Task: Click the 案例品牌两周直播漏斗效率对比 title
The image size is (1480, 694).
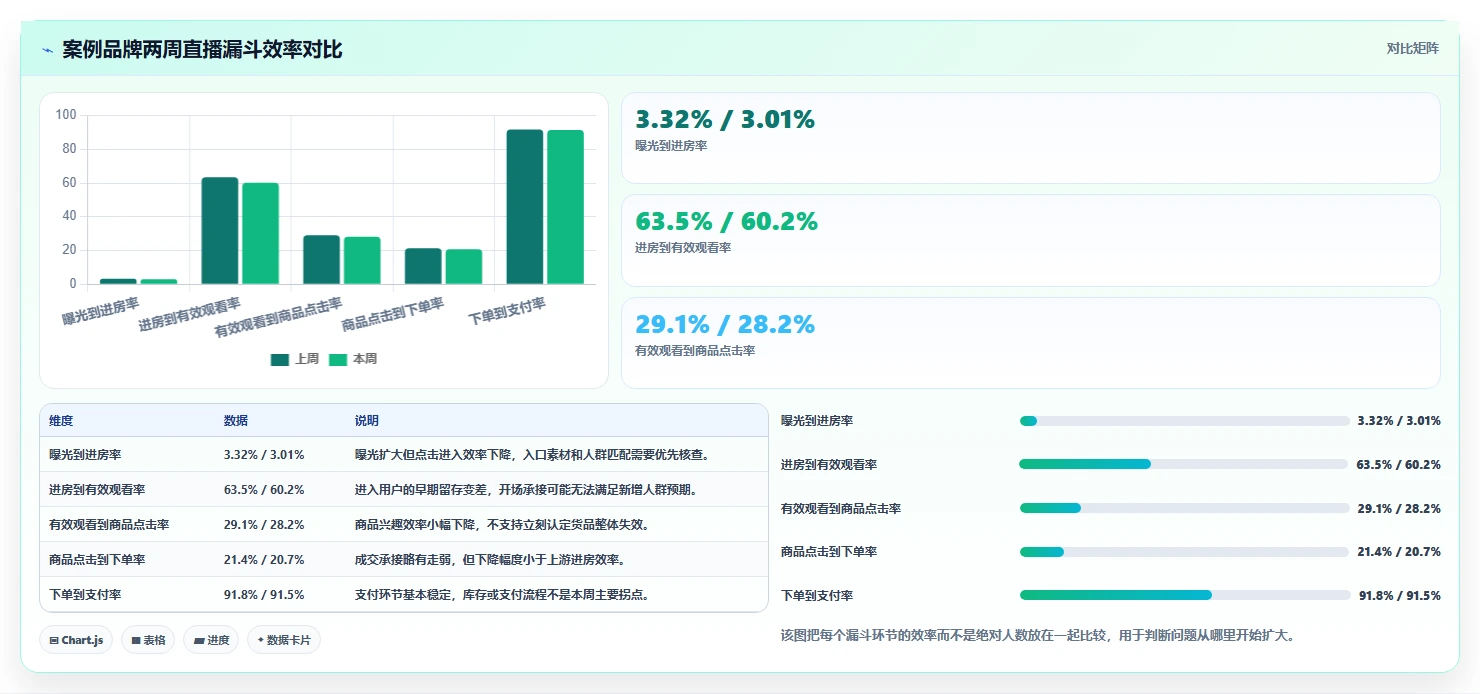Action: tap(202, 50)
